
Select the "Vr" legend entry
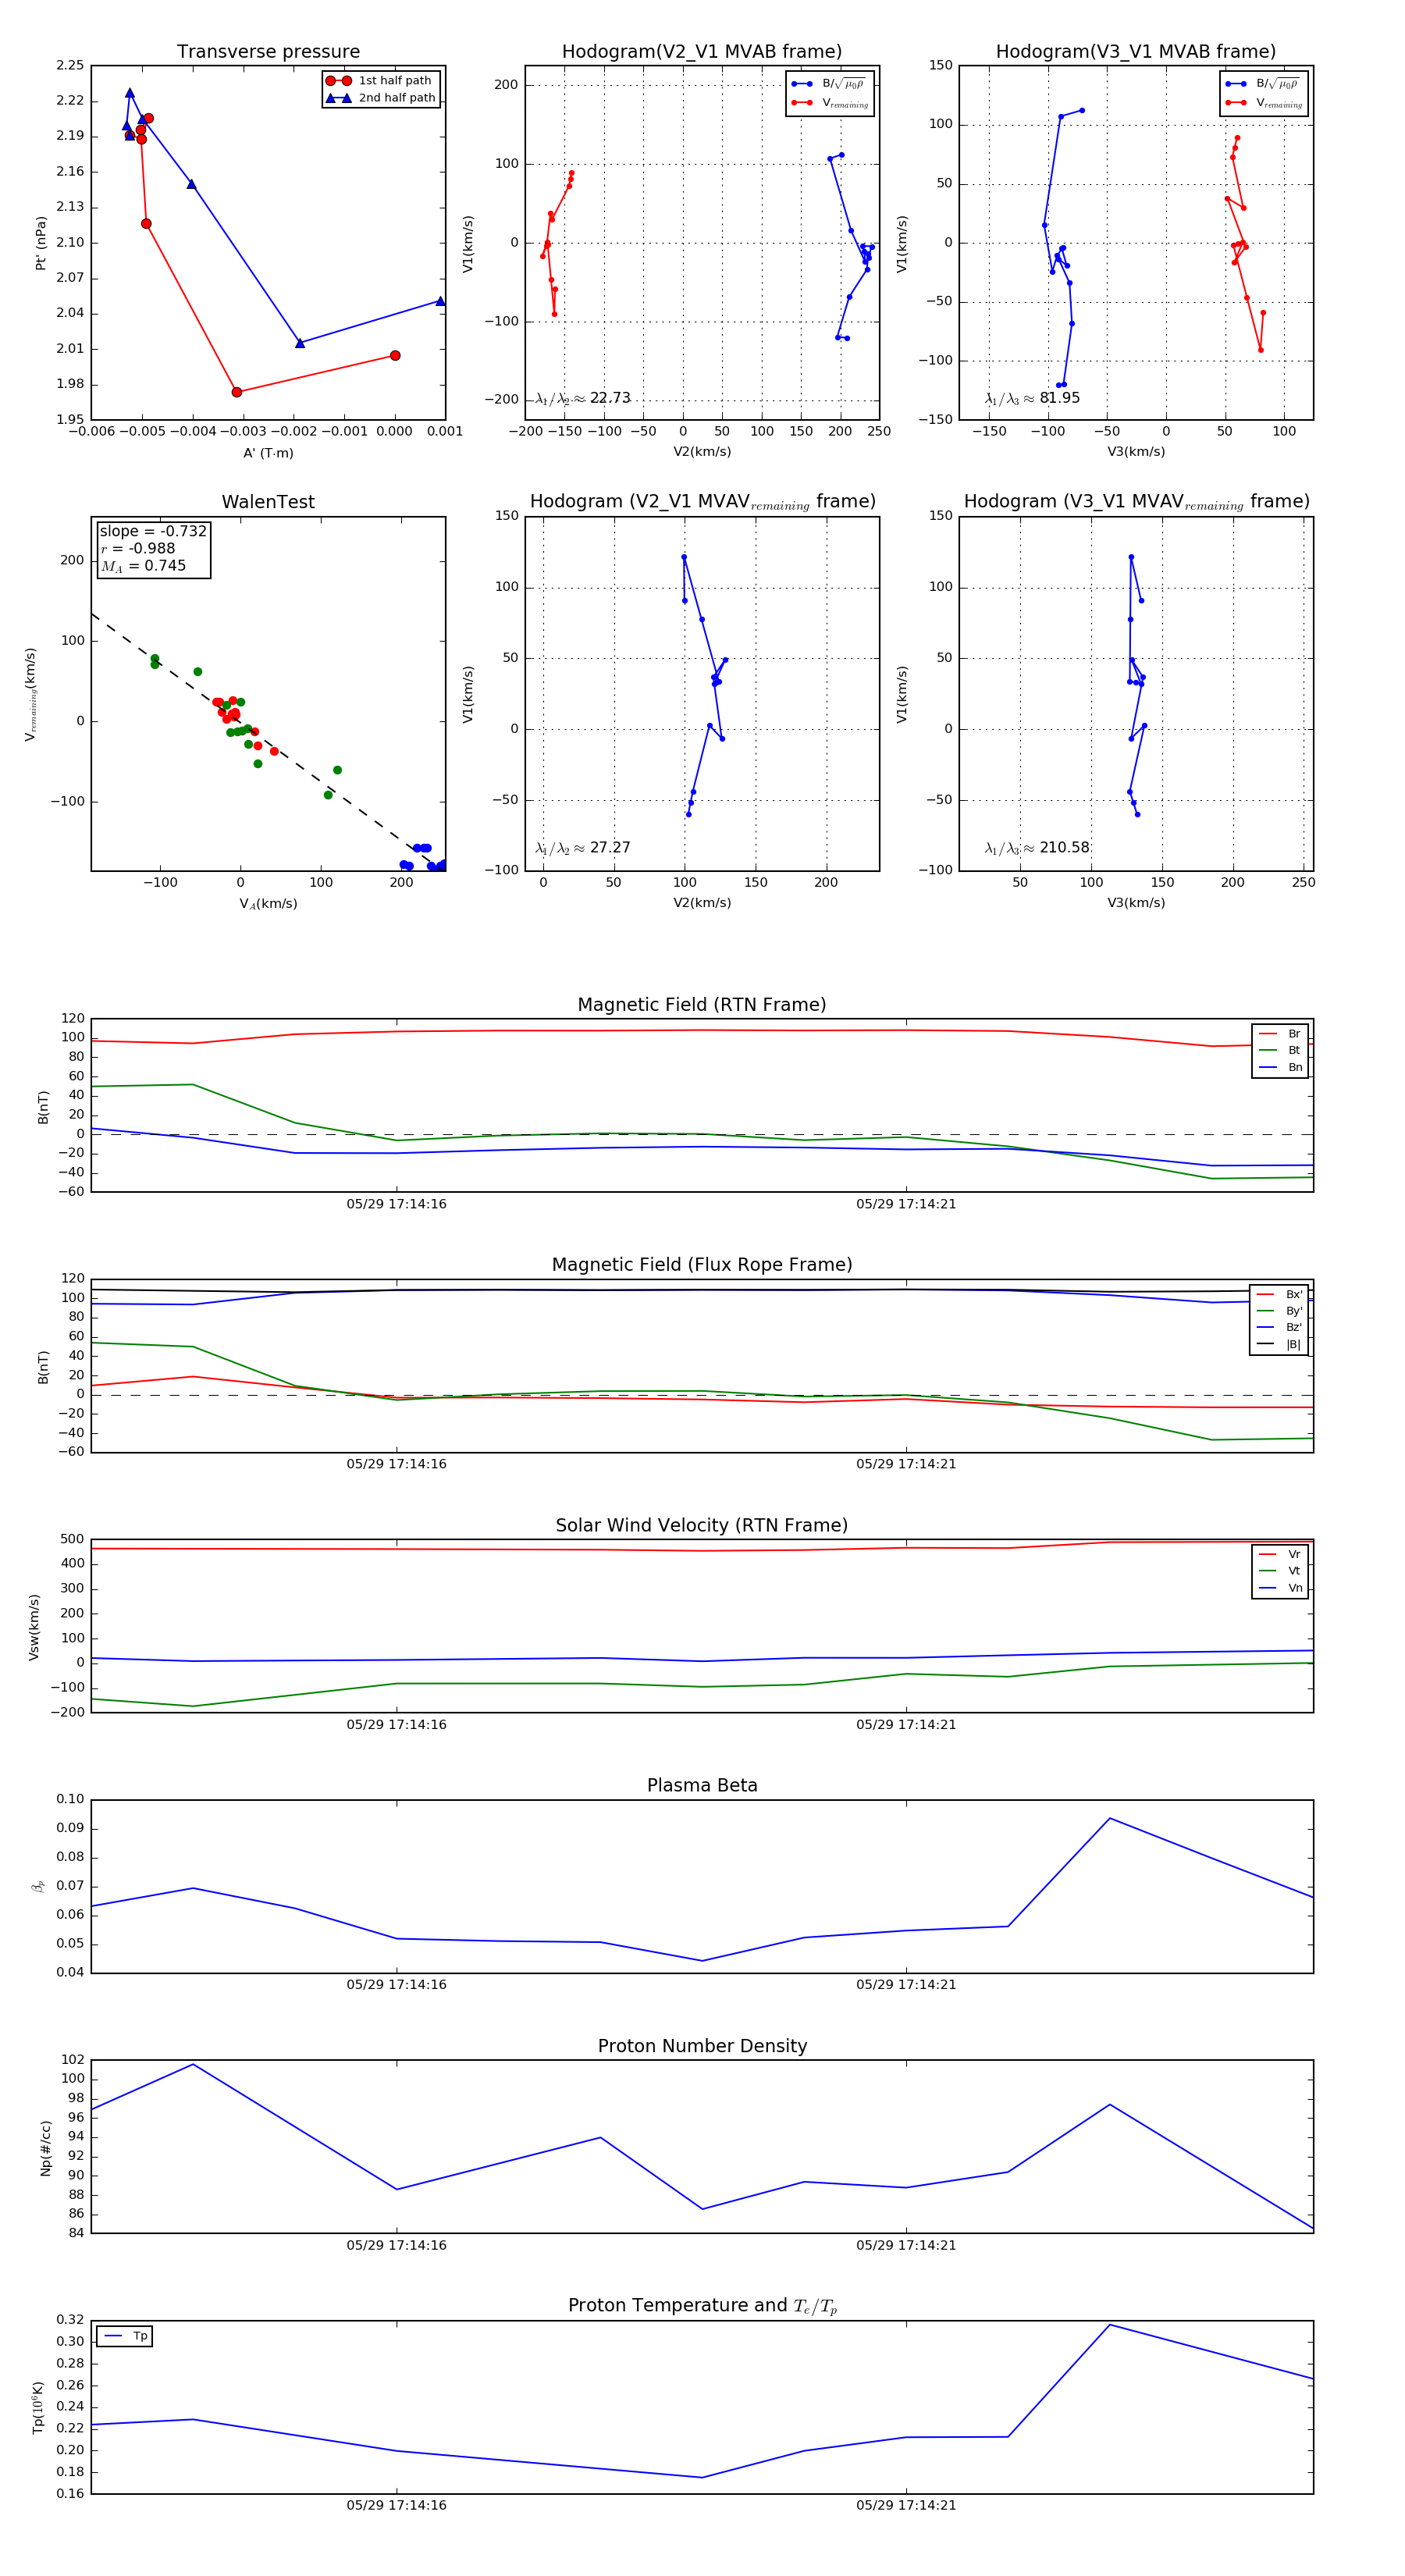[x=1280, y=1555]
